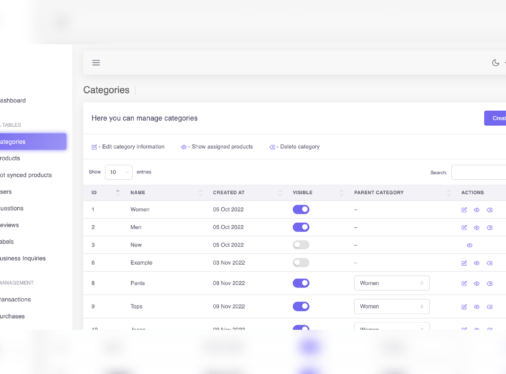Turn off visibility for Tops
This screenshot has width=506, height=374.
[x=301, y=306]
